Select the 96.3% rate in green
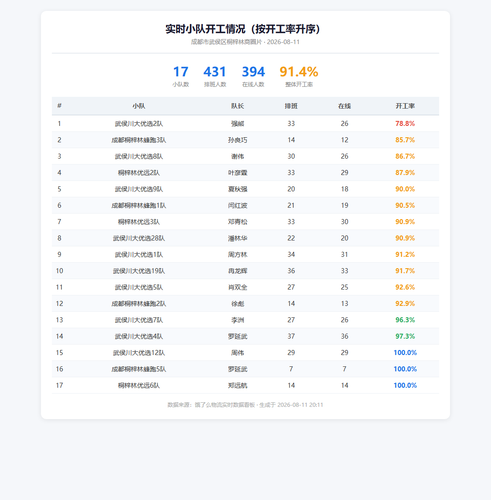 405,320
